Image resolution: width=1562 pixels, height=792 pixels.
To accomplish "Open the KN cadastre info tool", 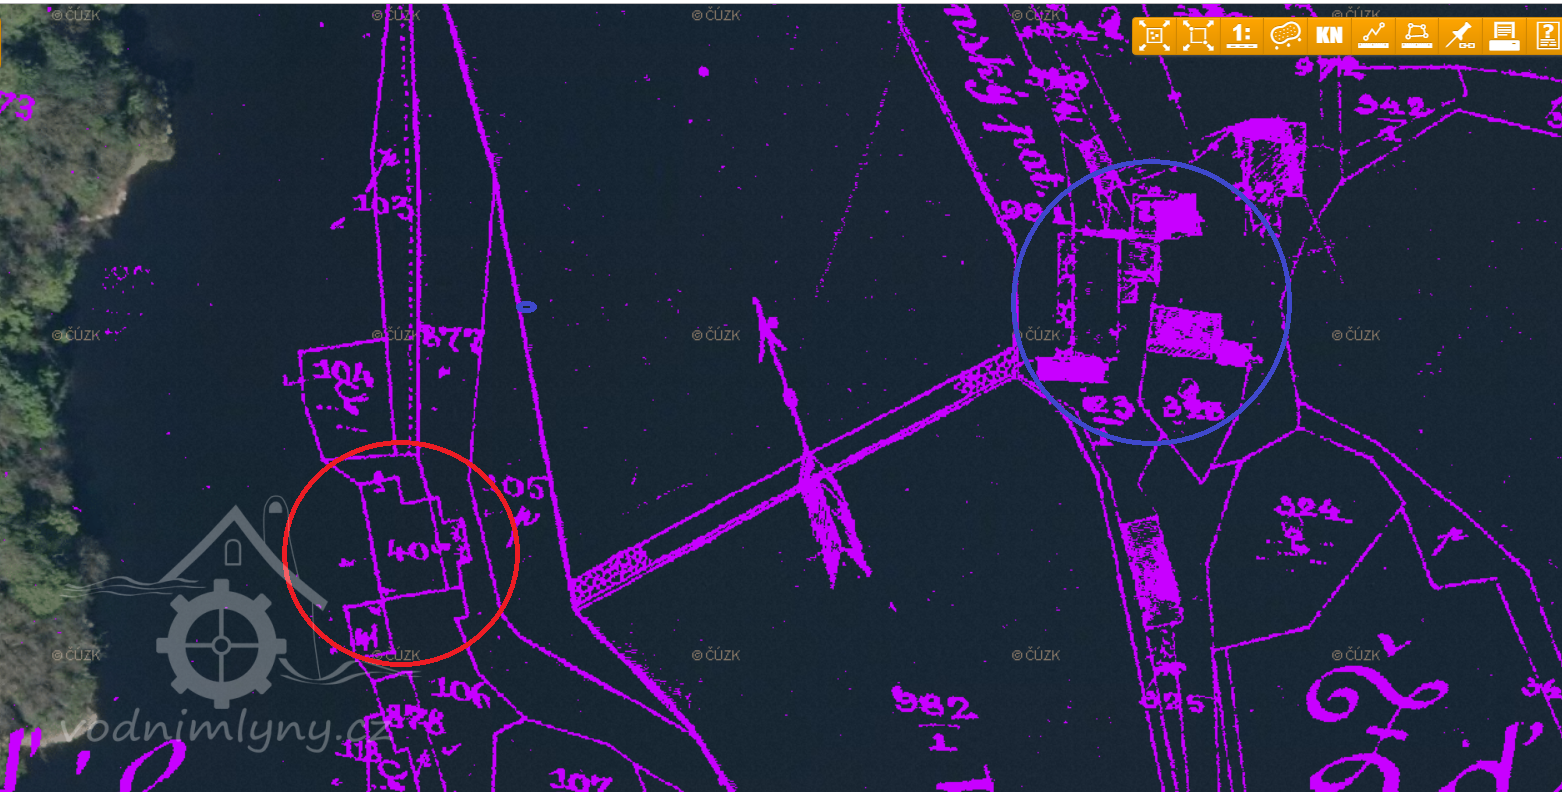I will (1329, 36).
